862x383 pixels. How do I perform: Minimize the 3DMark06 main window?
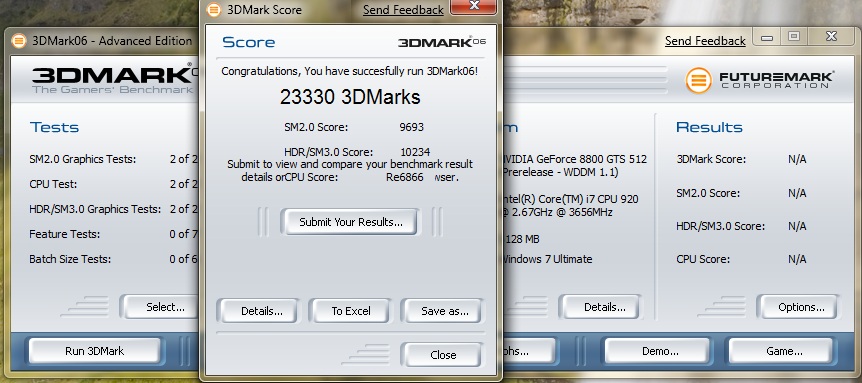(767, 37)
